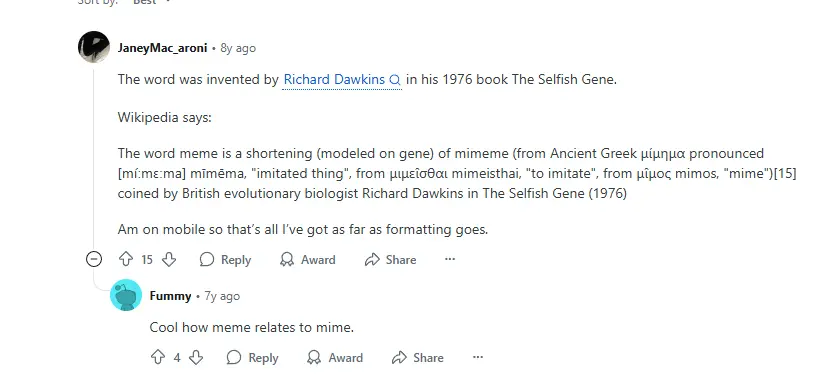The image size is (832, 388).
Task: Open Fummy username profile
Action: pos(170,296)
